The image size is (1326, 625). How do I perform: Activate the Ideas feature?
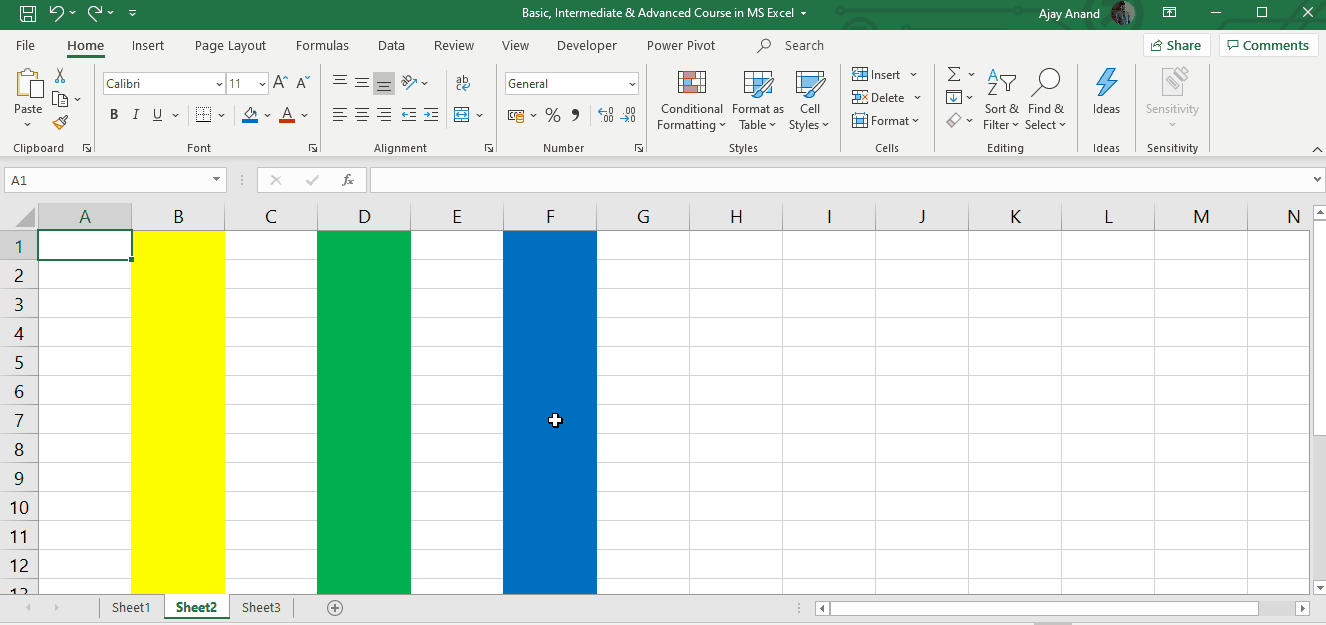point(1106,95)
